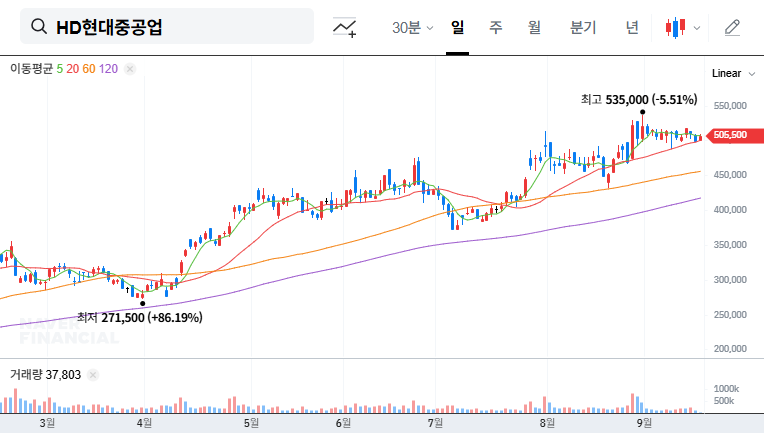Image resolution: width=764 pixels, height=433 pixels.
Task: Switch to the 주 weekly tab
Action: pyautogui.click(x=496, y=27)
